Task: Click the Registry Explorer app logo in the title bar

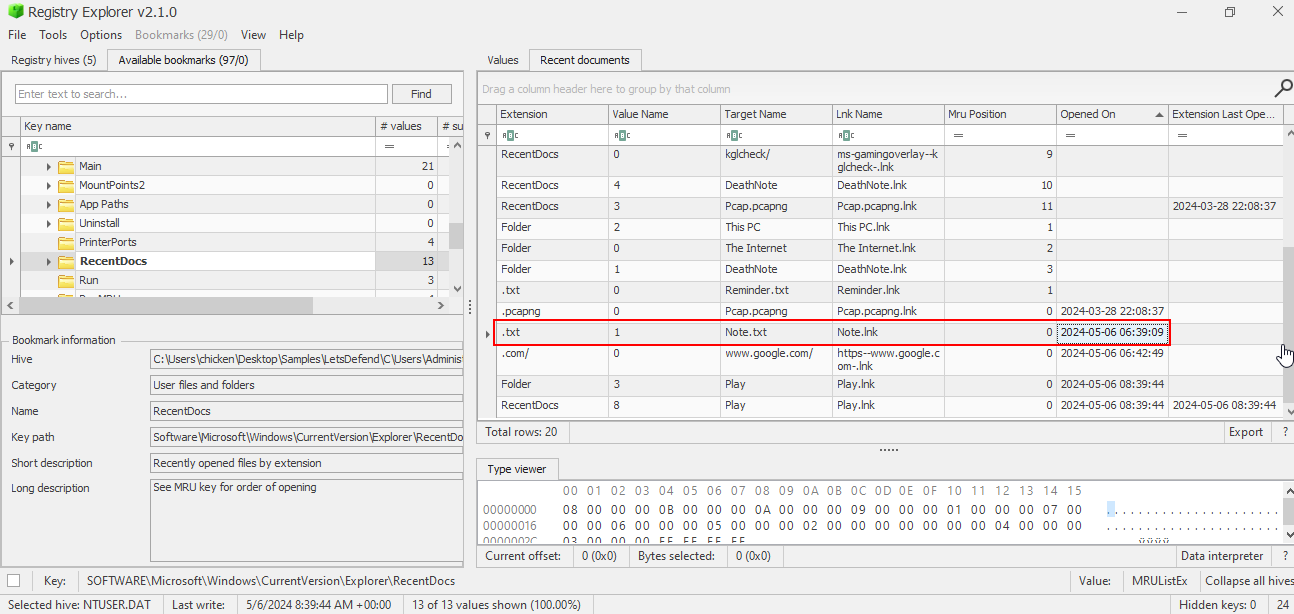Action: pyautogui.click(x=14, y=12)
